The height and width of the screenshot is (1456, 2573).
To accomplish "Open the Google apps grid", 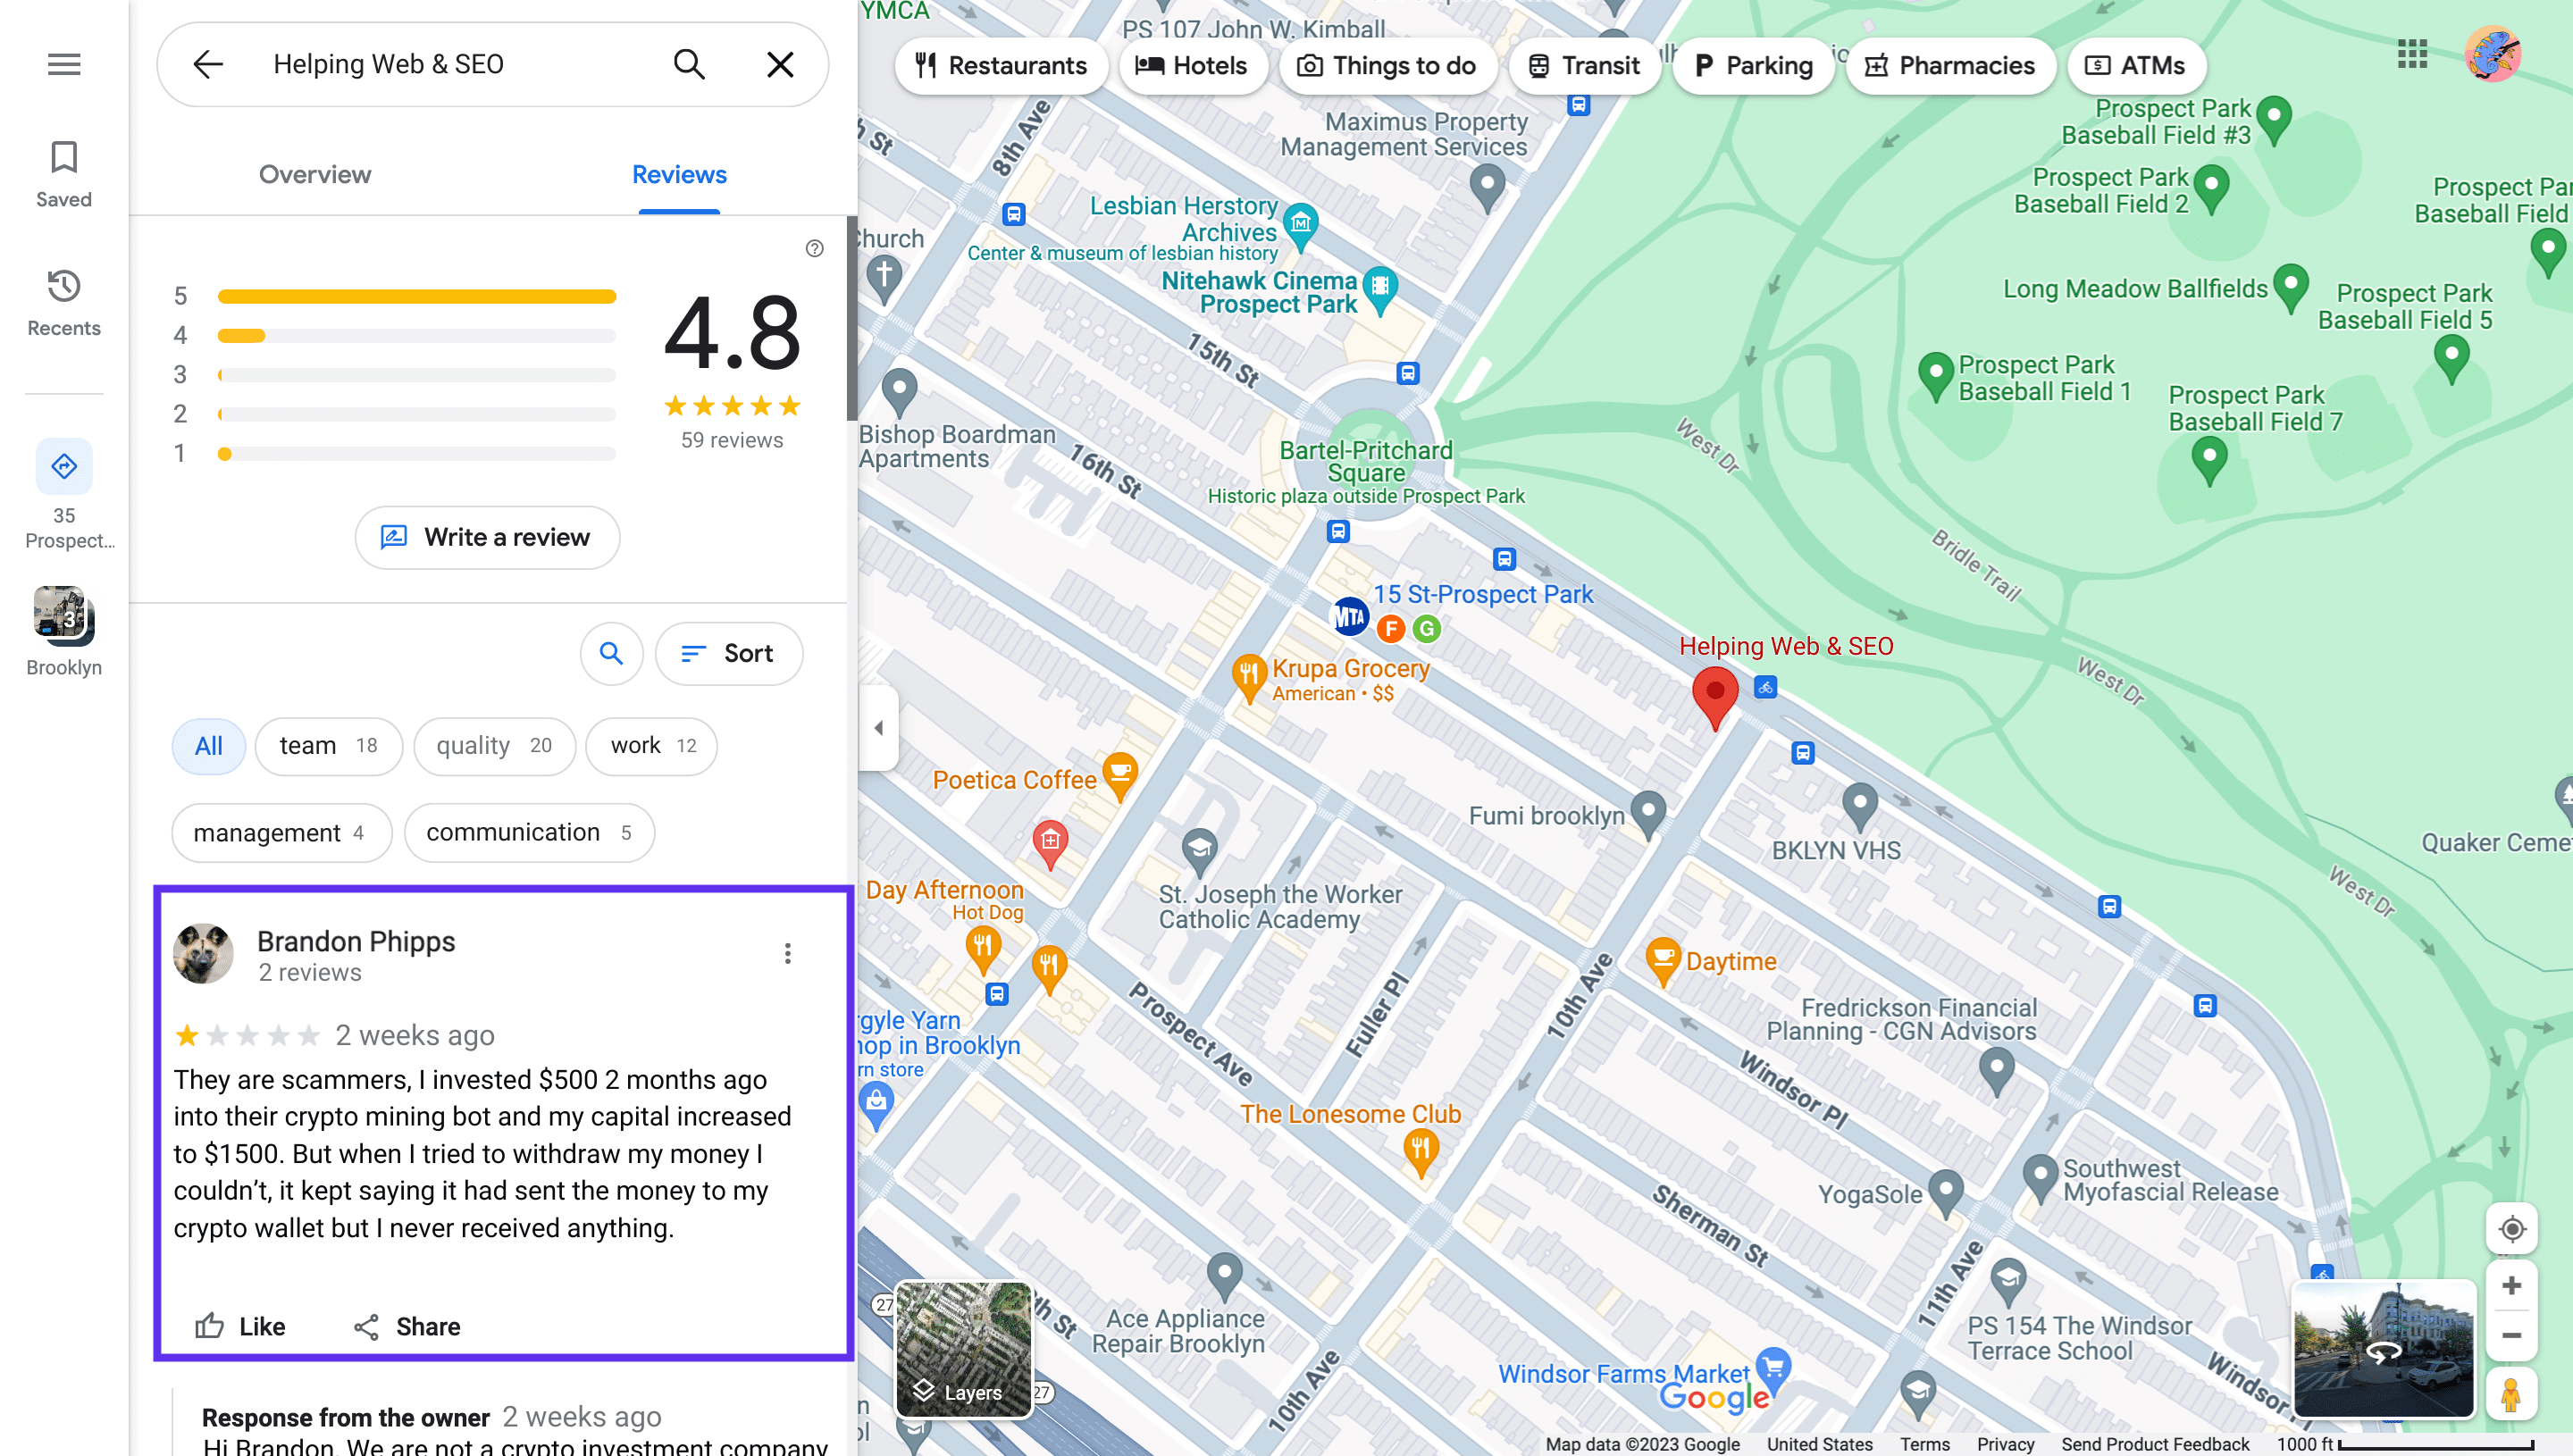I will [2412, 55].
